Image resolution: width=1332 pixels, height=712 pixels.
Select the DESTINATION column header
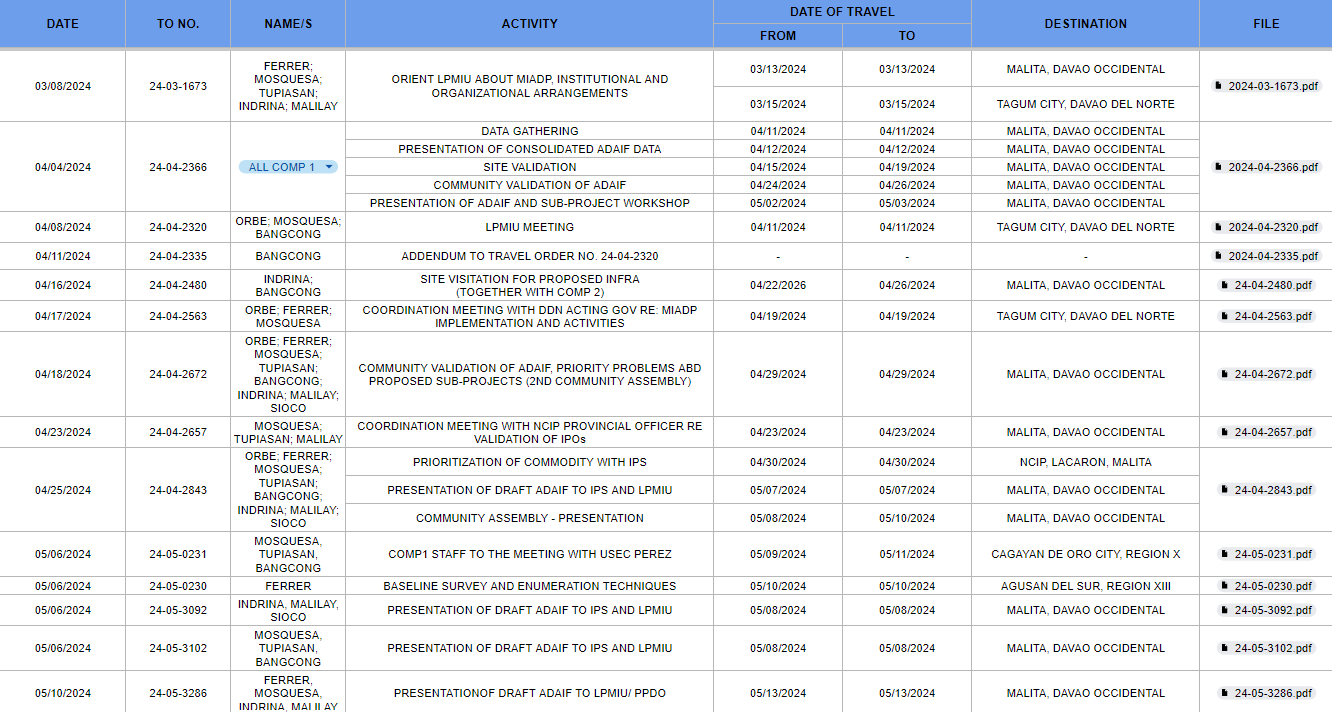click(1085, 23)
